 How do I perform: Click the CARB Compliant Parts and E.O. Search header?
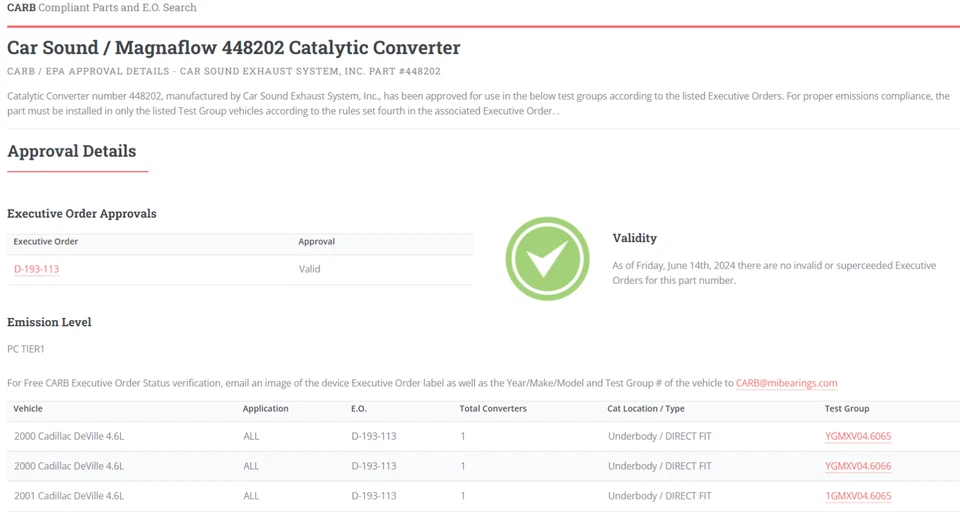(102, 7)
